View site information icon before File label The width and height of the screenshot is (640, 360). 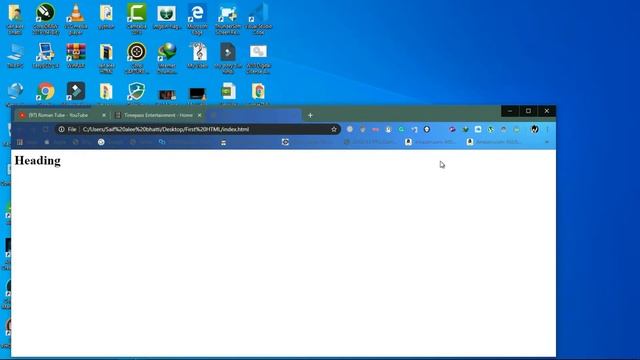click(x=61, y=129)
